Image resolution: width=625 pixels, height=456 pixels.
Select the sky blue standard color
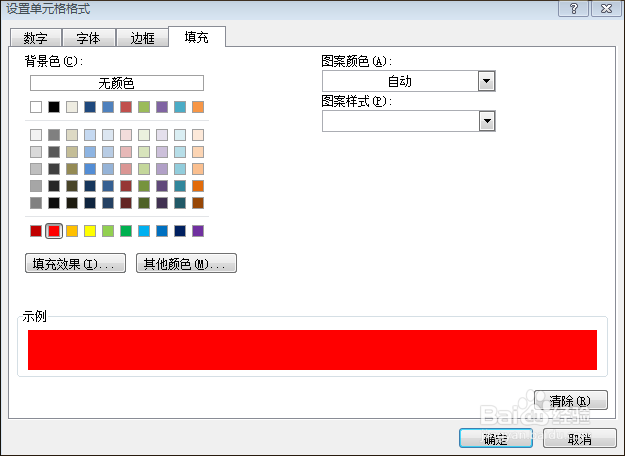(x=144, y=231)
